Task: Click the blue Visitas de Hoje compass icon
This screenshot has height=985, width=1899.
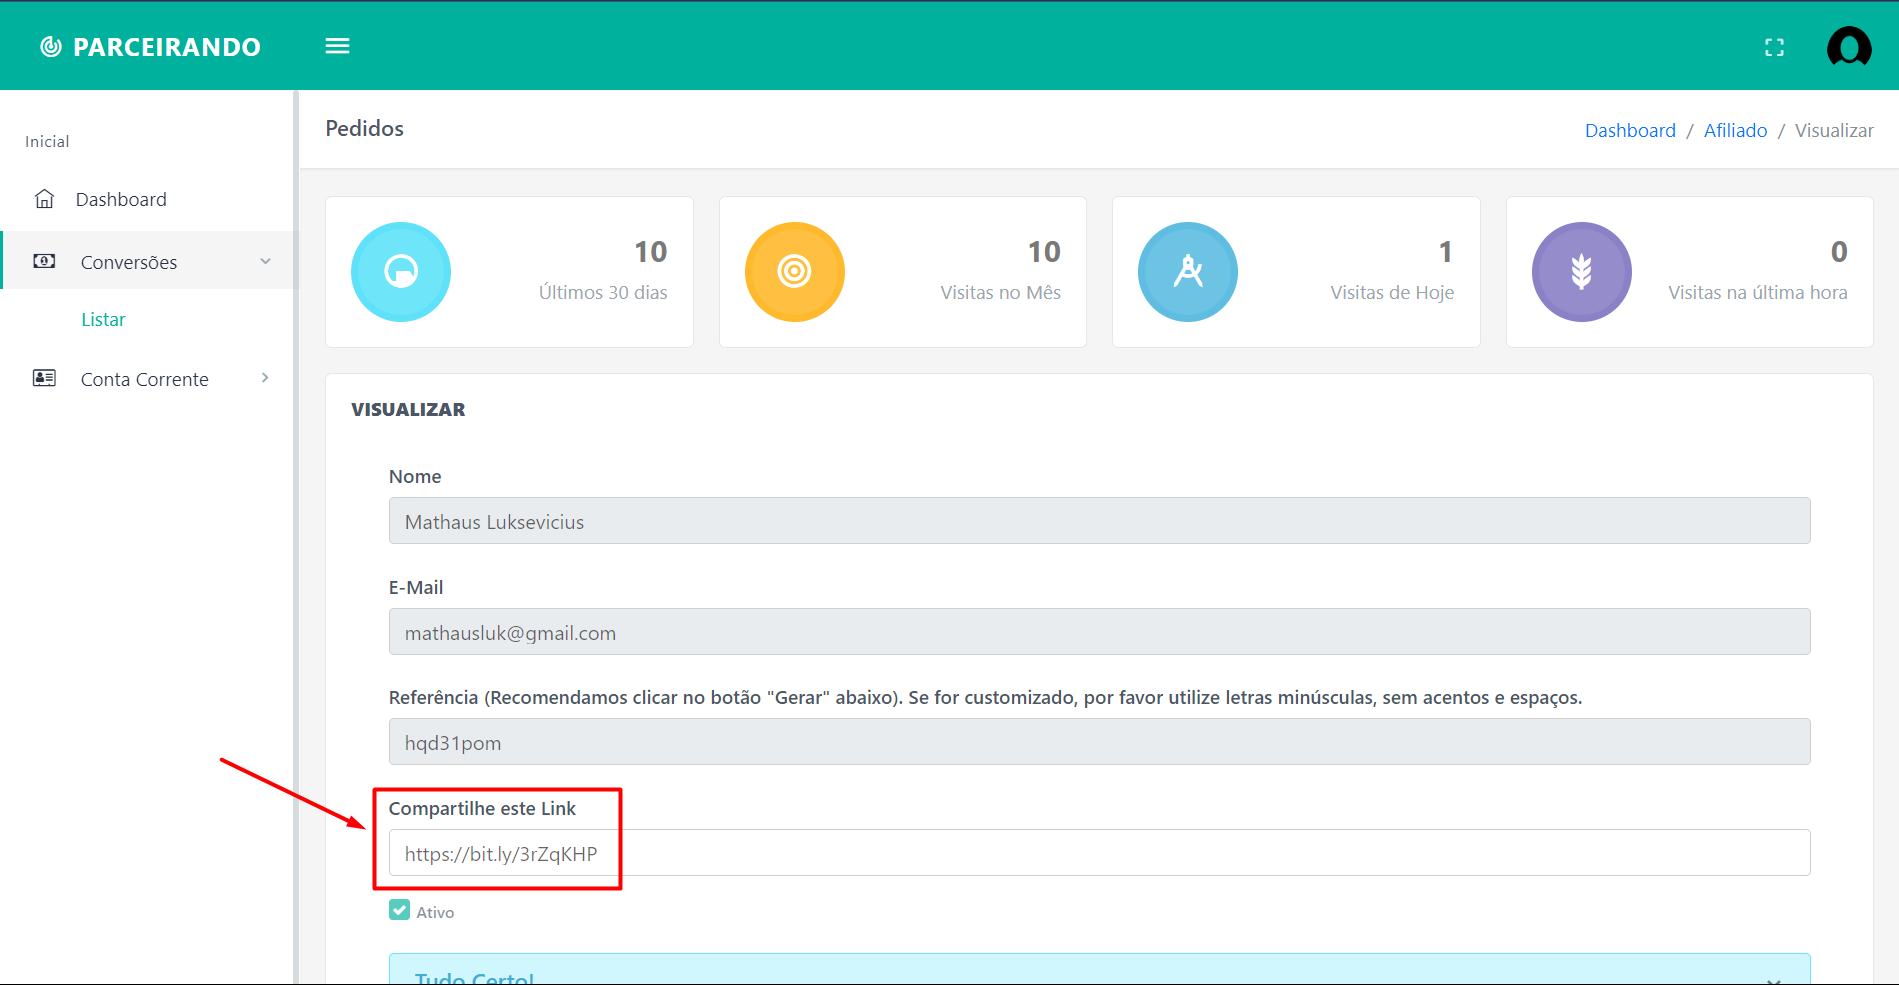Action: 1188,272
